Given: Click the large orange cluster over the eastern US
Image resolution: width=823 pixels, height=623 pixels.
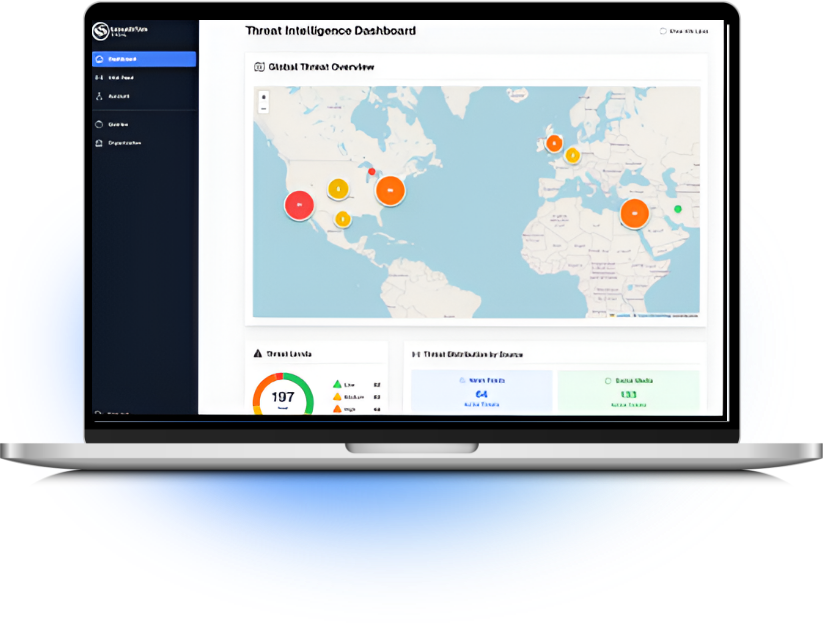Looking at the screenshot, I should pos(390,190).
